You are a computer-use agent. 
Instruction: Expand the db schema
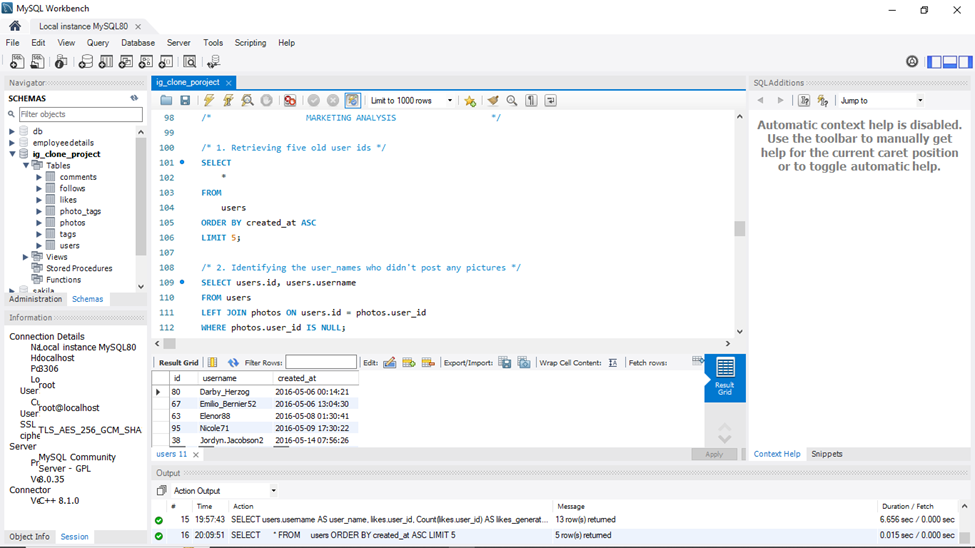pyautogui.click(x=12, y=131)
